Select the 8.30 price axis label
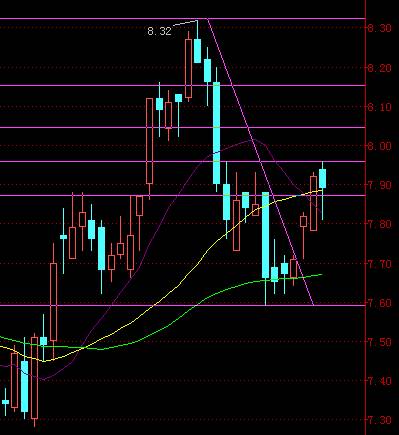 [379, 28]
